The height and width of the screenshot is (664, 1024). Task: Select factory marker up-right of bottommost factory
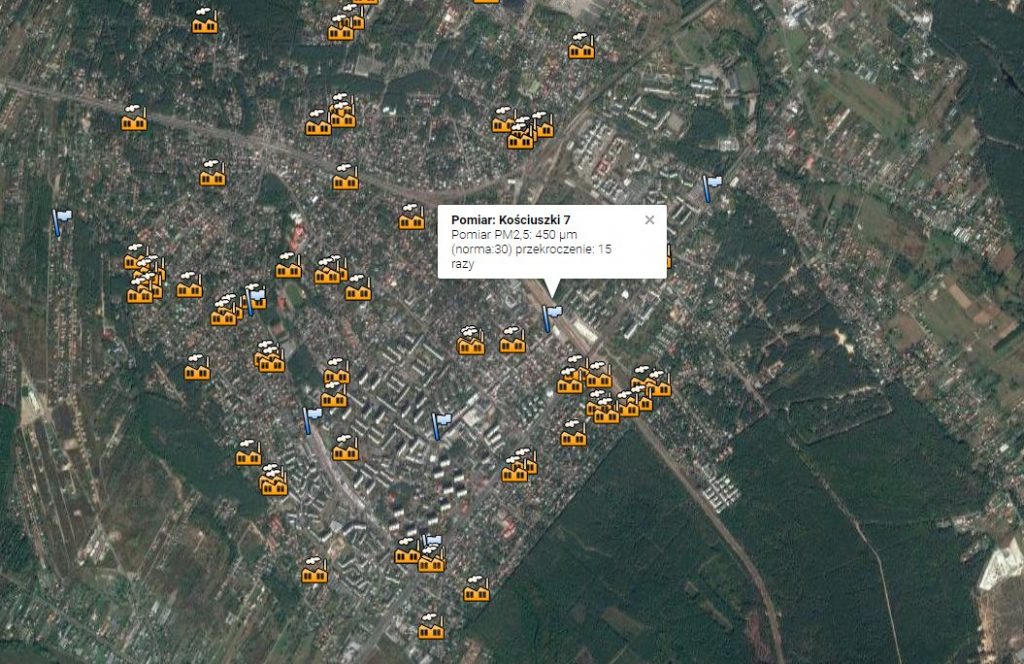(476, 589)
